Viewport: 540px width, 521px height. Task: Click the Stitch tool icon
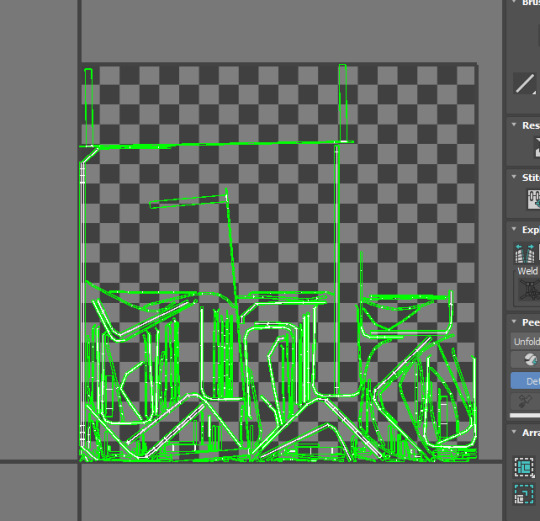tap(533, 199)
